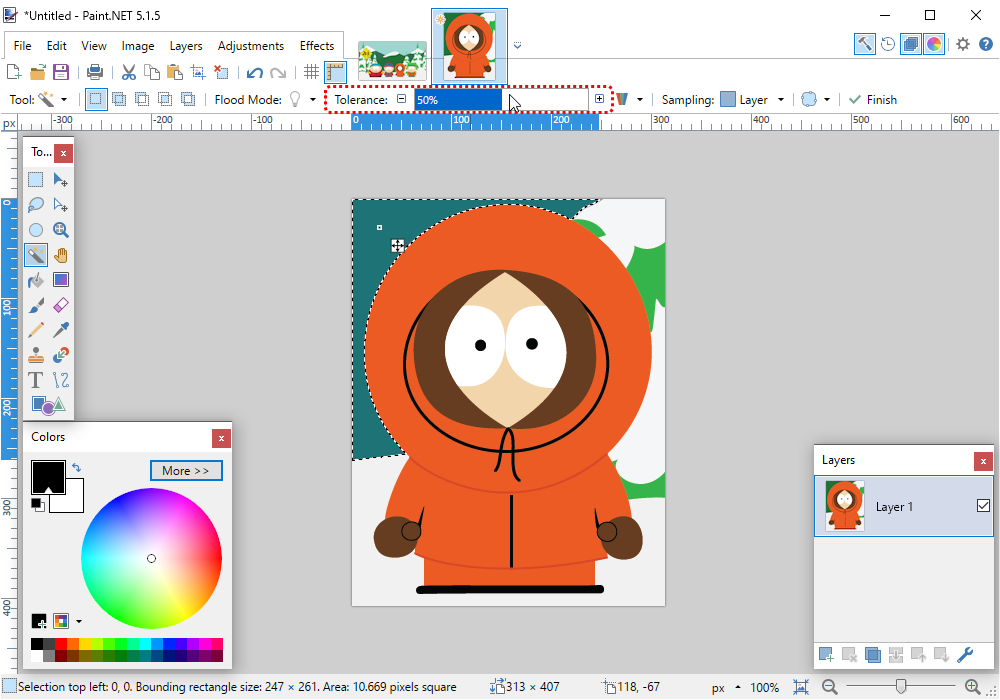The height and width of the screenshot is (700, 1000).
Task: Select the Zoom tool in Tools panel
Action: click(x=61, y=230)
